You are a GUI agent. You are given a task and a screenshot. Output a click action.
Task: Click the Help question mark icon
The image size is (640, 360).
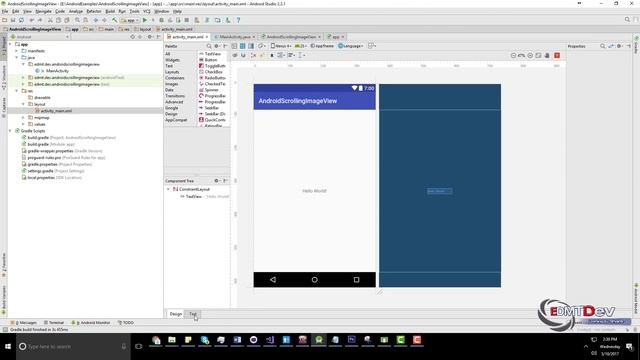coord(238,20)
